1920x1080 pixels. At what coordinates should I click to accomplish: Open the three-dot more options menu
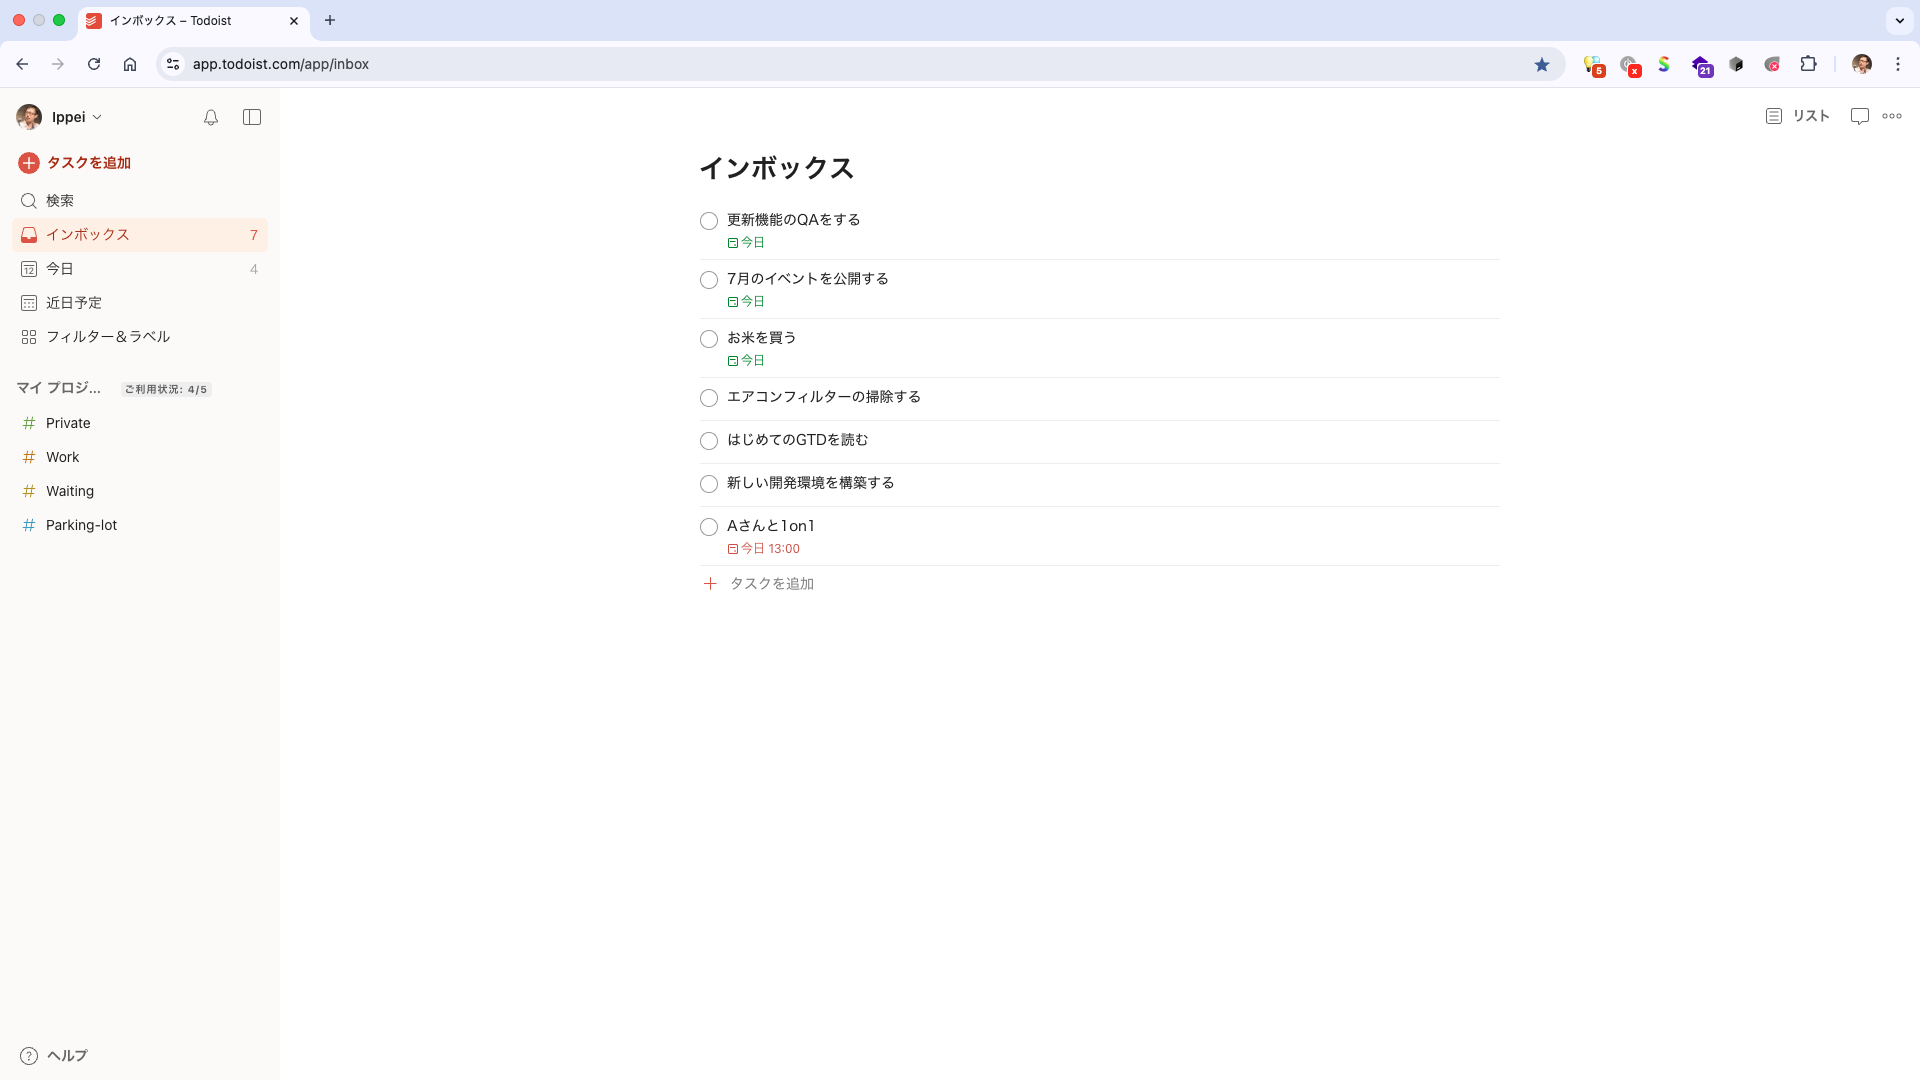pos(1893,116)
